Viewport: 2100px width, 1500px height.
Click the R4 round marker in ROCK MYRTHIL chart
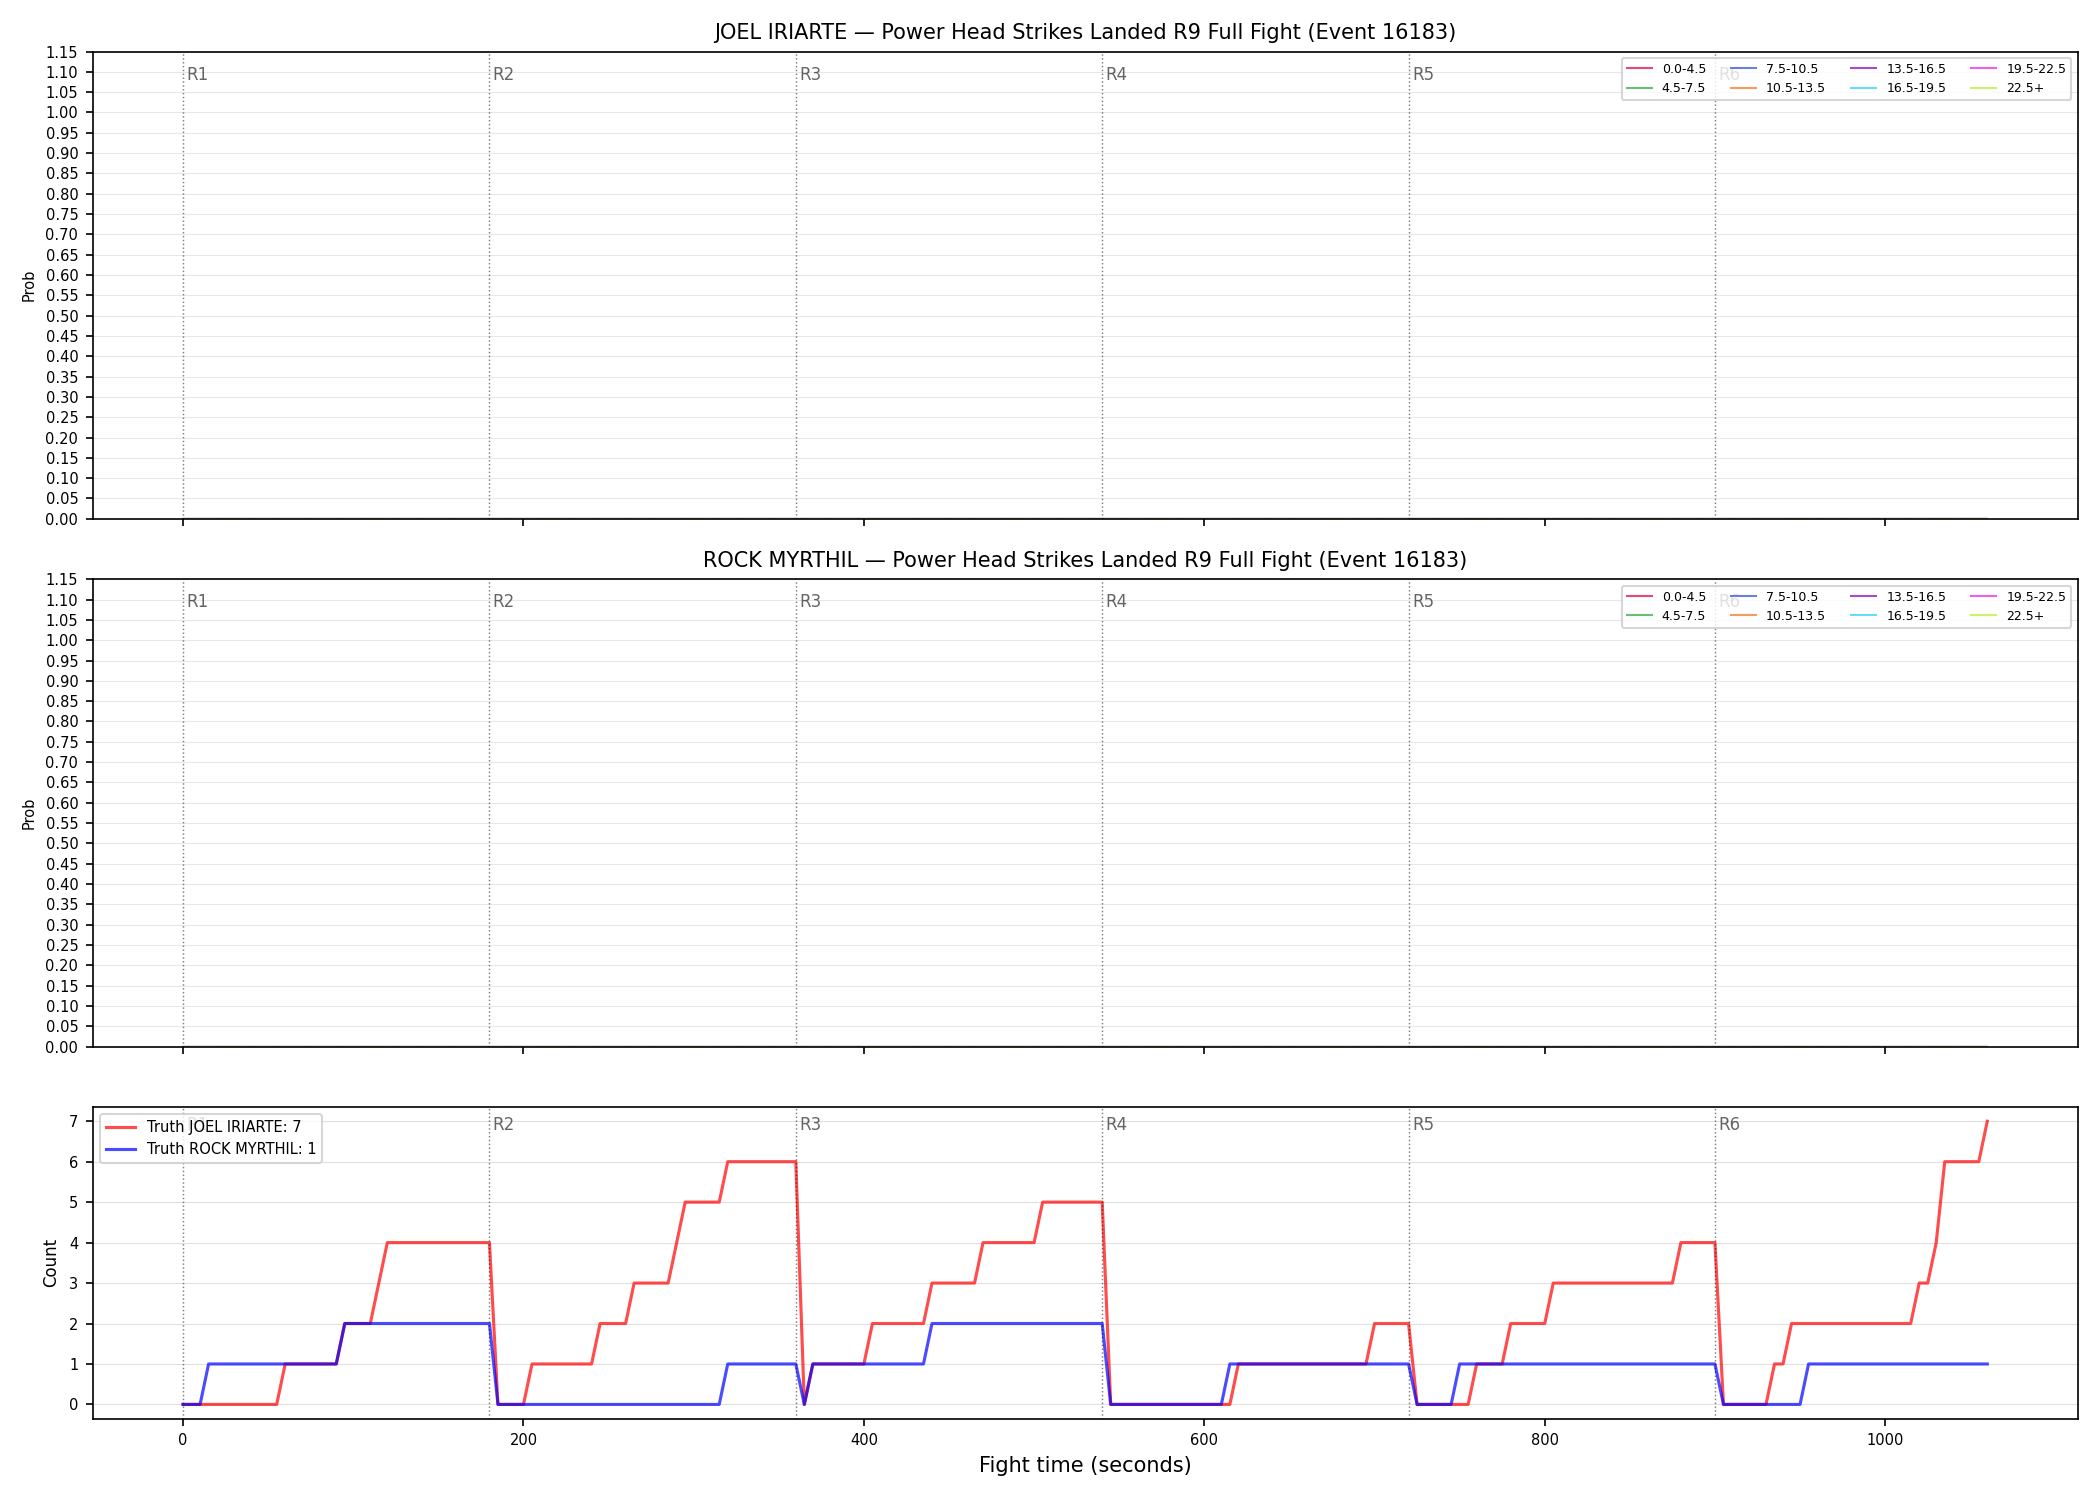[x=1116, y=601]
